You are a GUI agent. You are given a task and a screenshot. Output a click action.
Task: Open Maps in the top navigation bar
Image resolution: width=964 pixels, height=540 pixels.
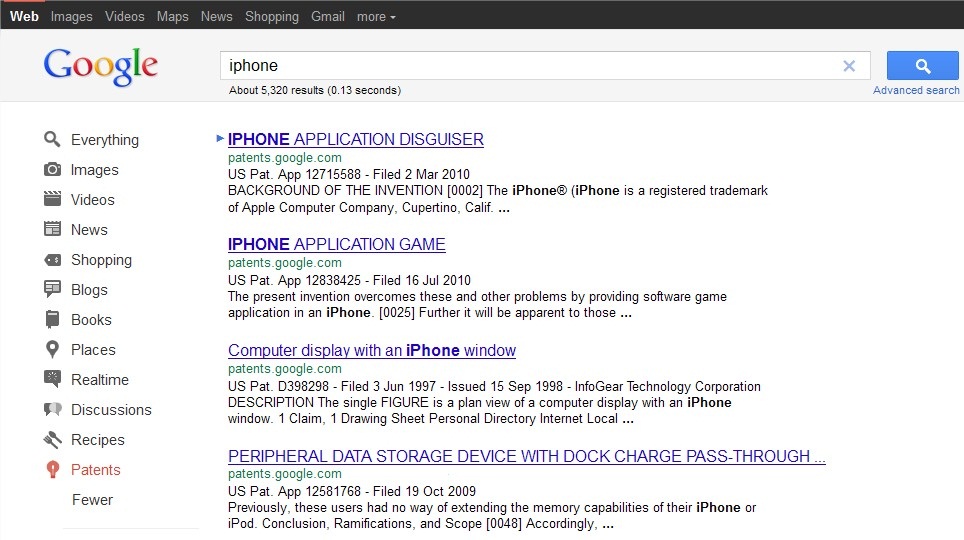172,17
